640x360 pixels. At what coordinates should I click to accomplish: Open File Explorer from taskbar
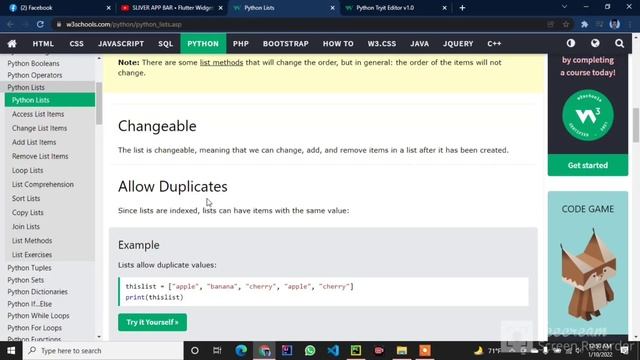click(x=402, y=351)
